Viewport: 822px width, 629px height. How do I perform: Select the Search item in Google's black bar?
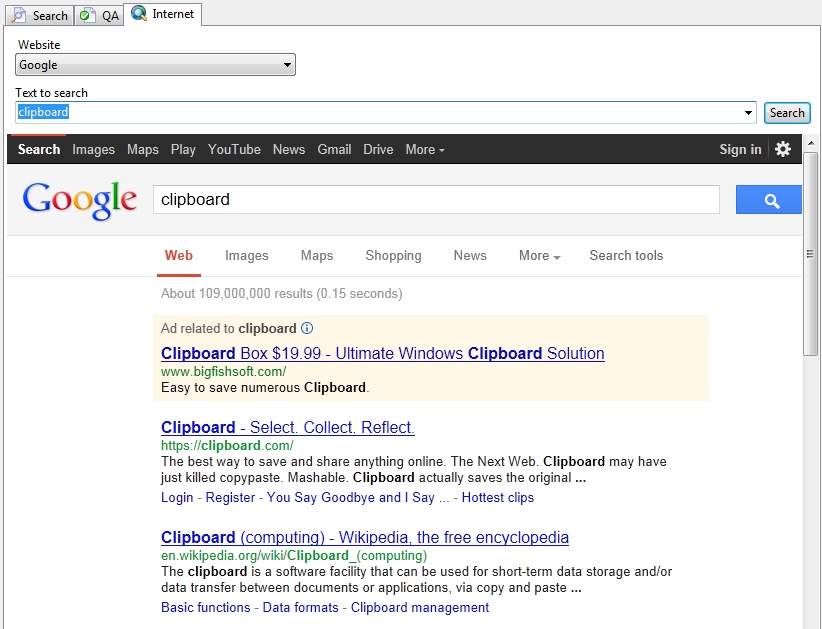[x=39, y=149]
